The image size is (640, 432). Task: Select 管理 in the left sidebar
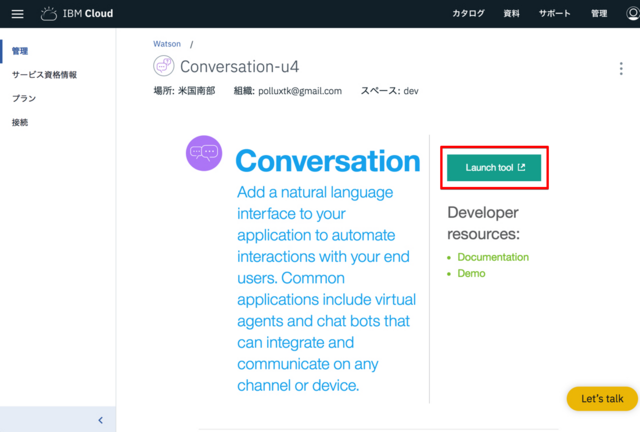20,51
